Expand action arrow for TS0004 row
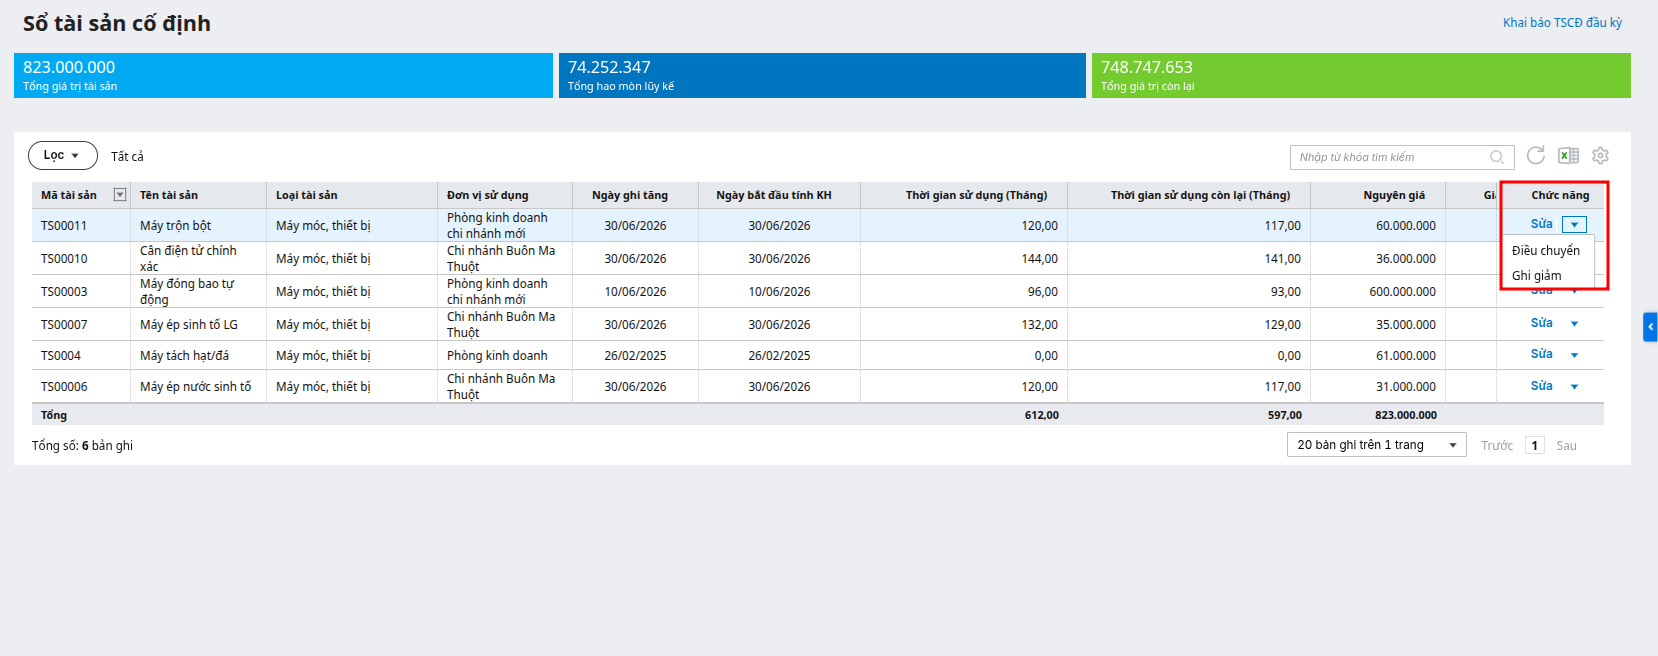 tap(1574, 355)
